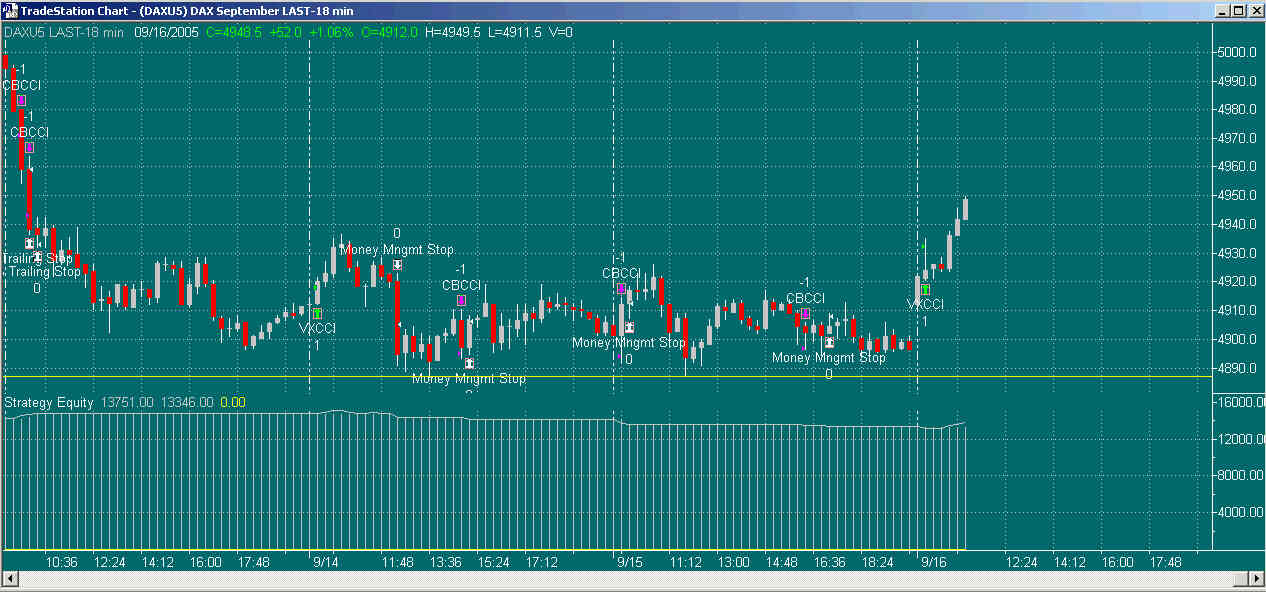Click the '14:48' time axis label

(782, 563)
